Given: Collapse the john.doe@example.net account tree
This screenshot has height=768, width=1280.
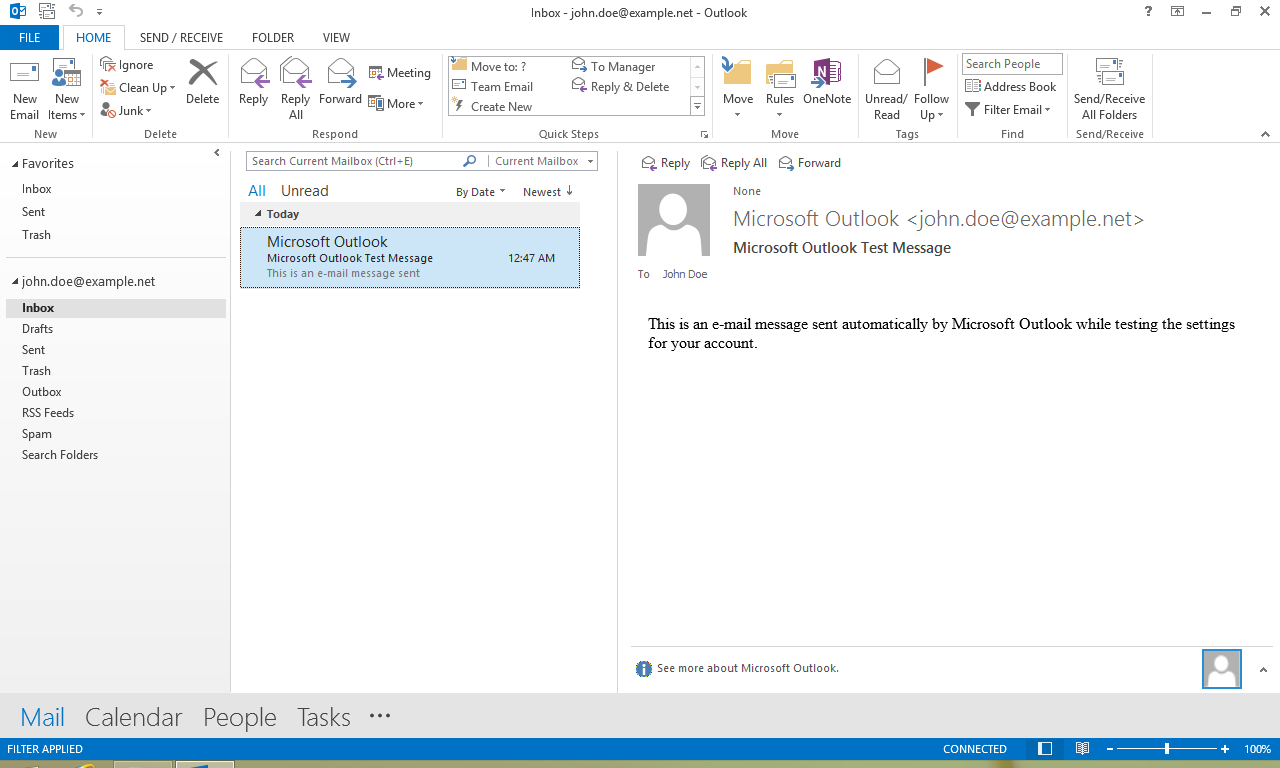Looking at the screenshot, I should click(13, 282).
